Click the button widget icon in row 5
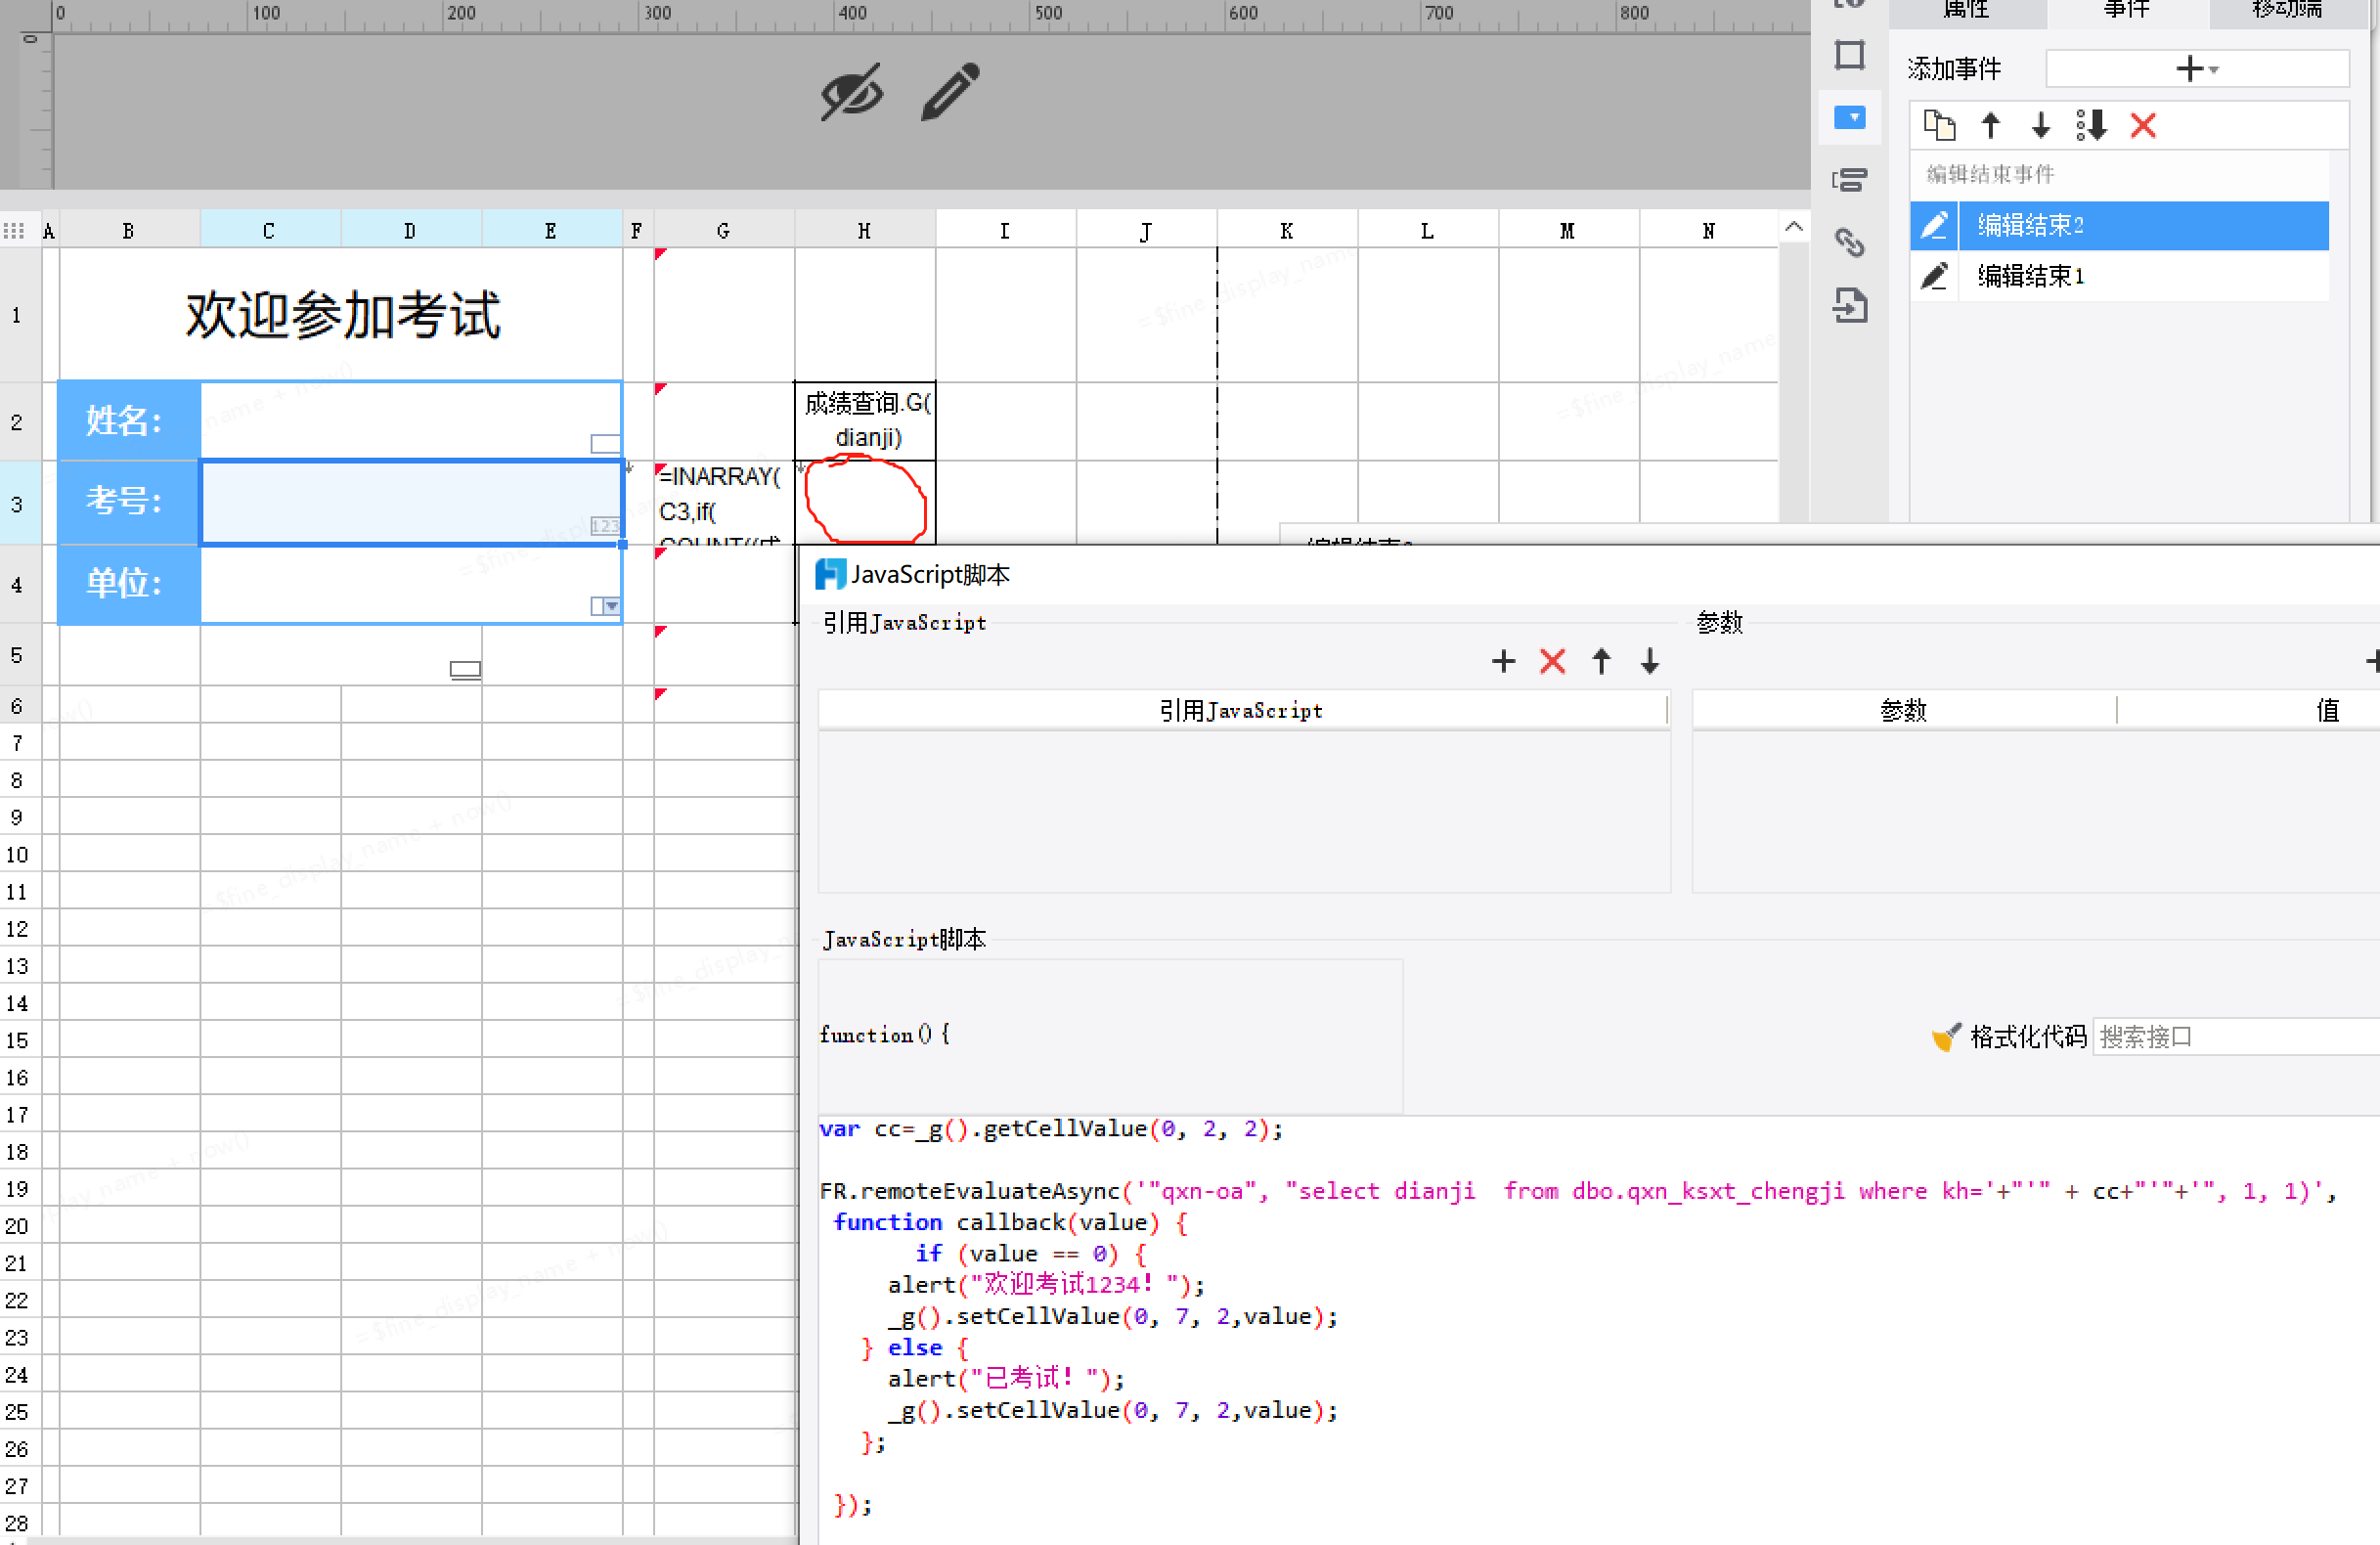This screenshot has width=2380, height=1545. [x=465, y=669]
